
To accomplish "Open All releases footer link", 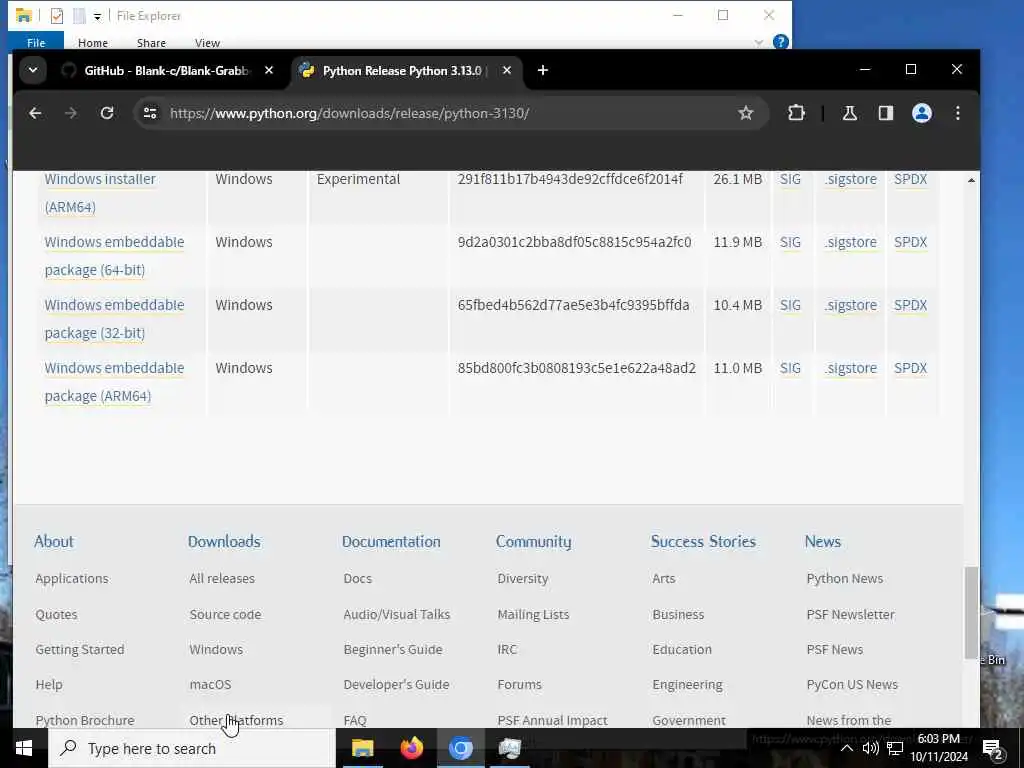I will (x=222, y=578).
